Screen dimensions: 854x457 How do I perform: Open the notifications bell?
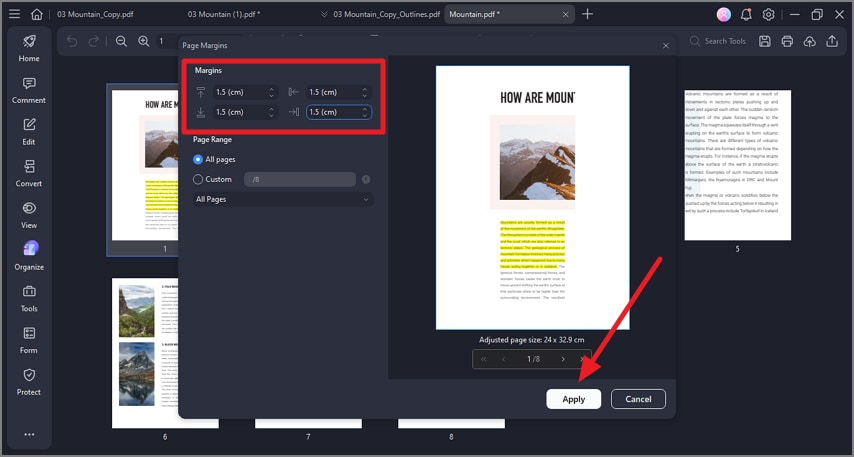[746, 15]
